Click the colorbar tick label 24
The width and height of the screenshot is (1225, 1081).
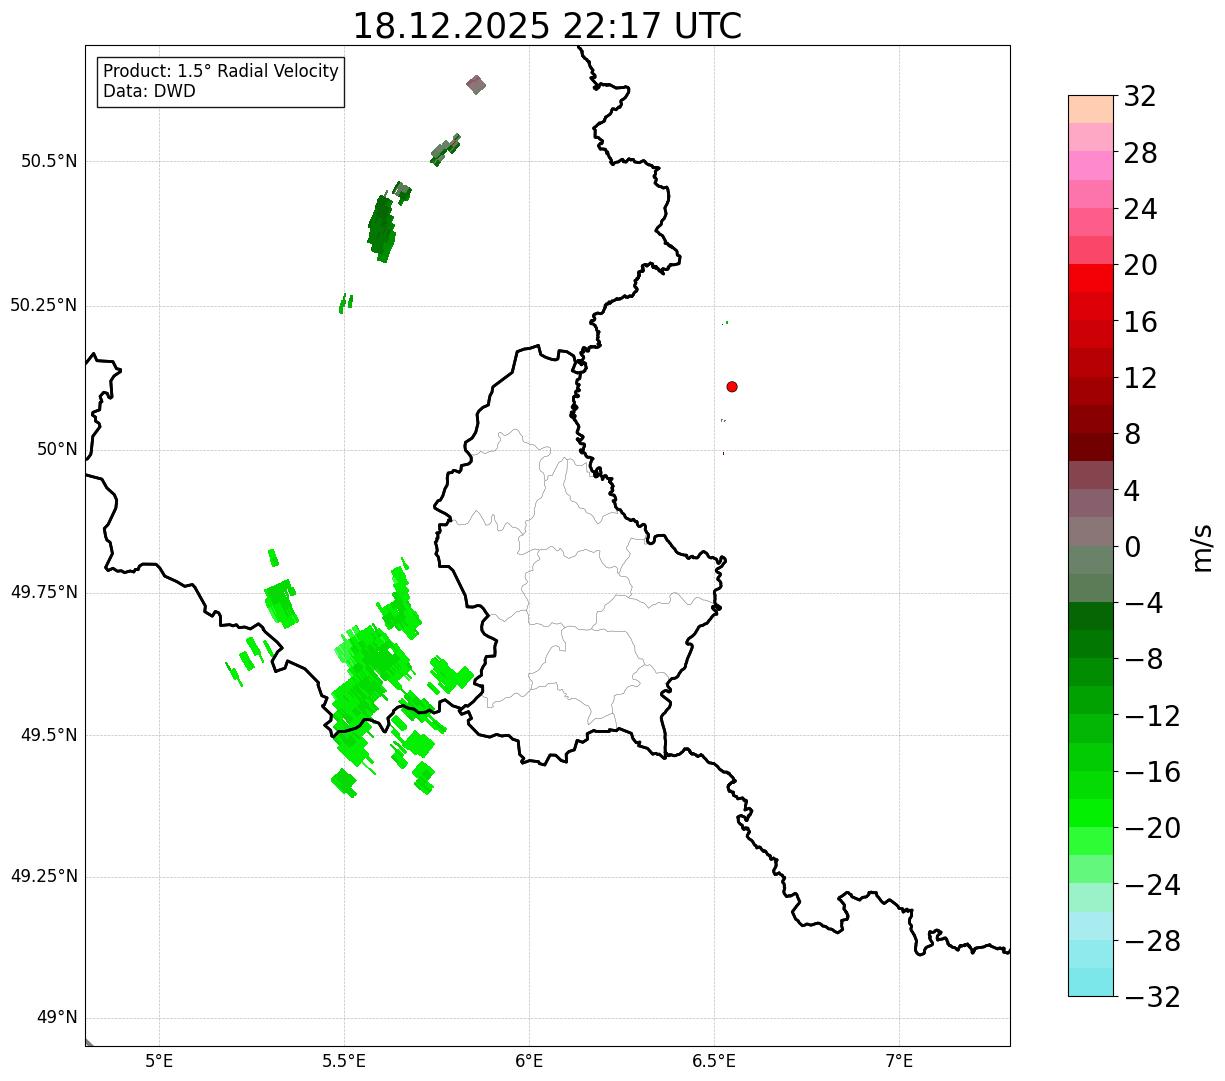(1140, 209)
